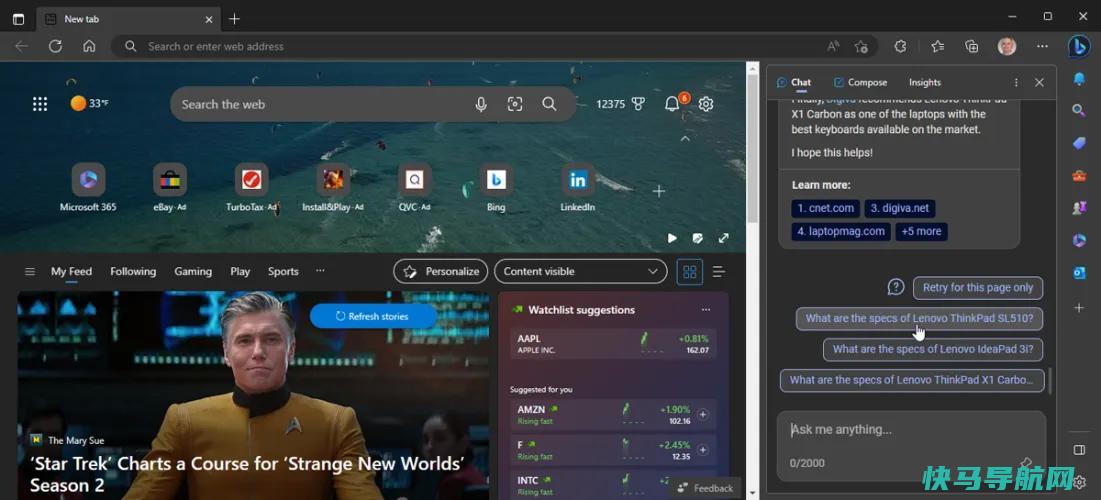Play the background video
The height and width of the screenshot is (500, 1101).
672,238
